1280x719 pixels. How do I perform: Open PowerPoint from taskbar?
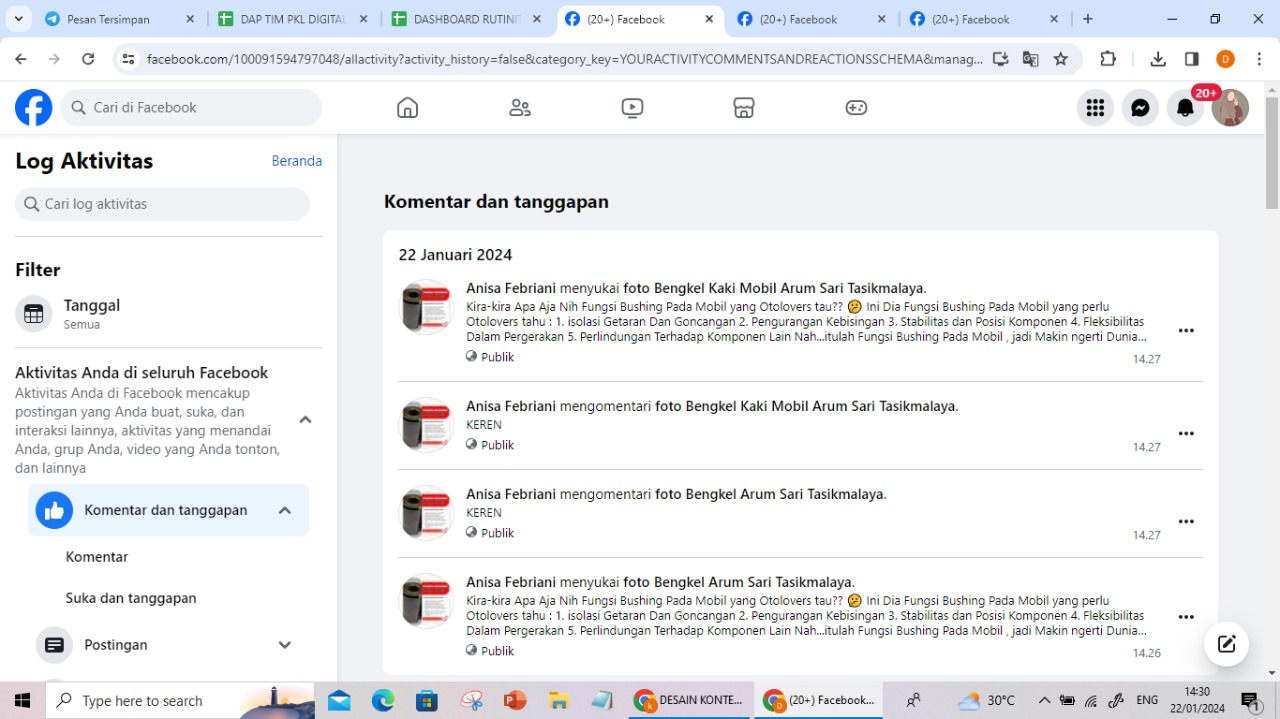[515, 700]
